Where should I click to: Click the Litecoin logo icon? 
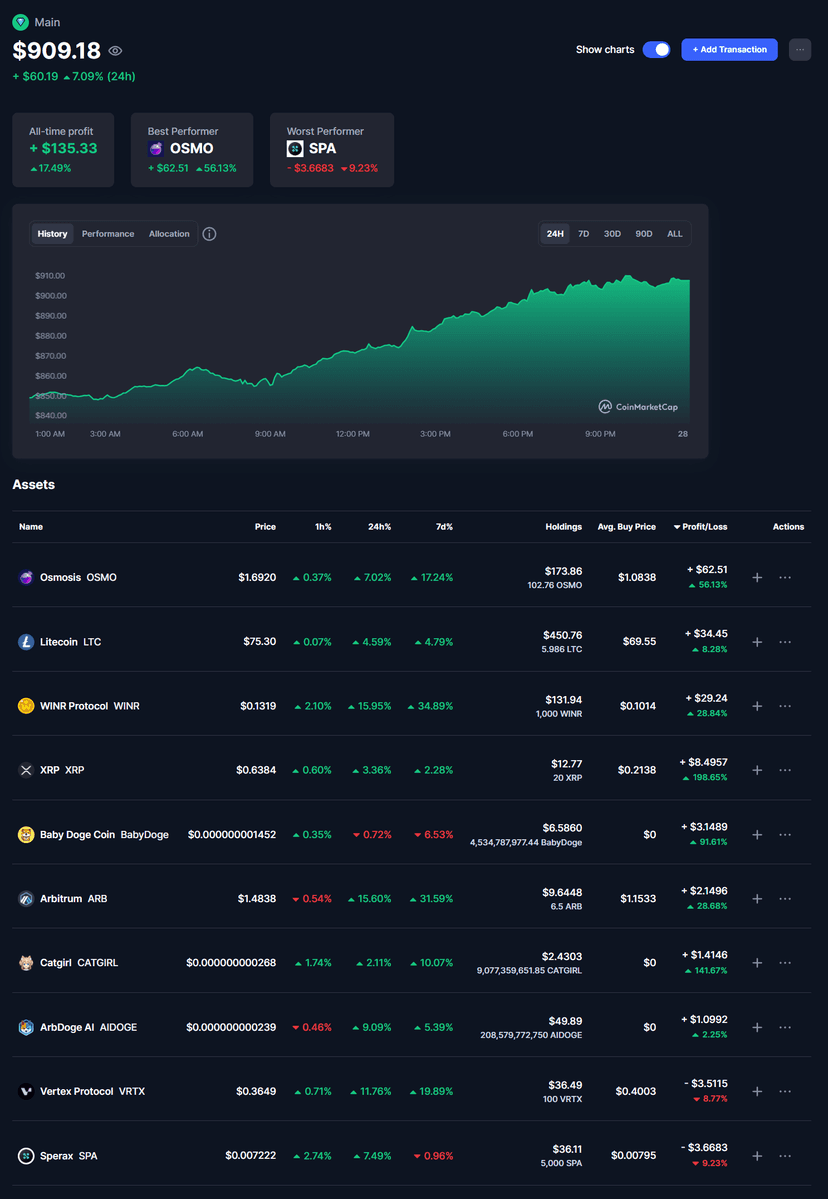[26, 642]
